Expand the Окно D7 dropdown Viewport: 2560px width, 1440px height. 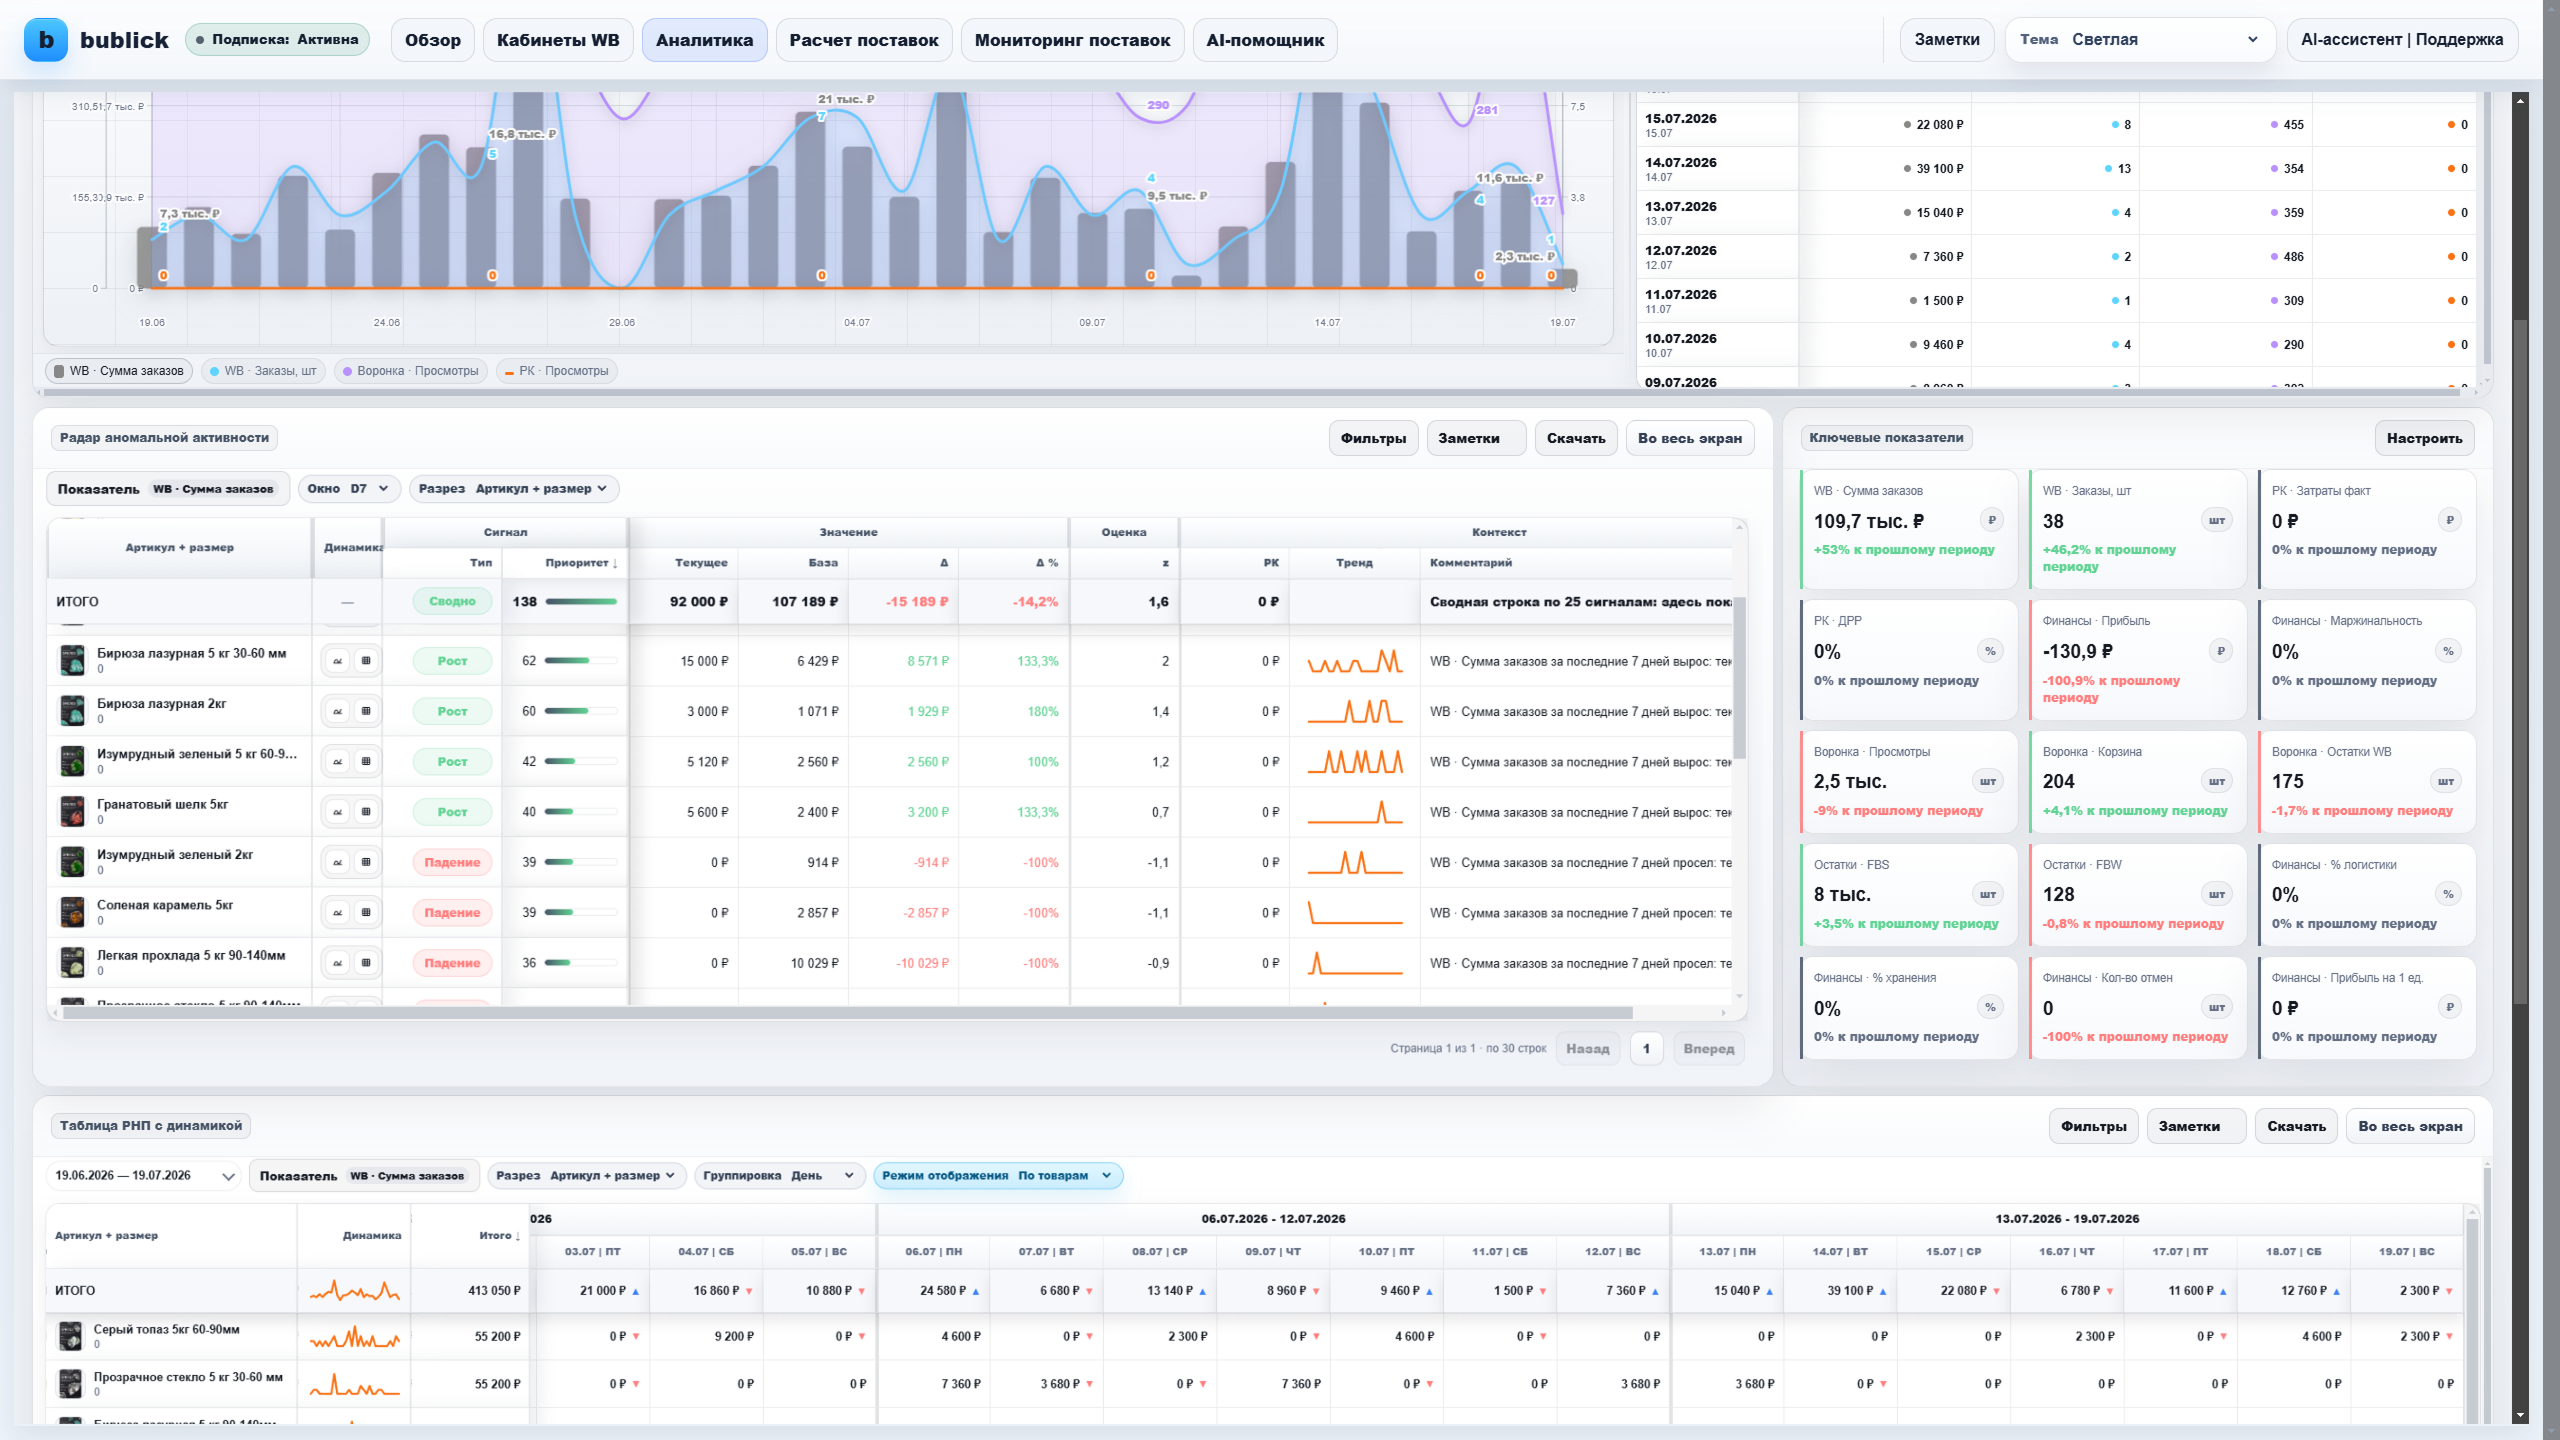coord(349,489)
